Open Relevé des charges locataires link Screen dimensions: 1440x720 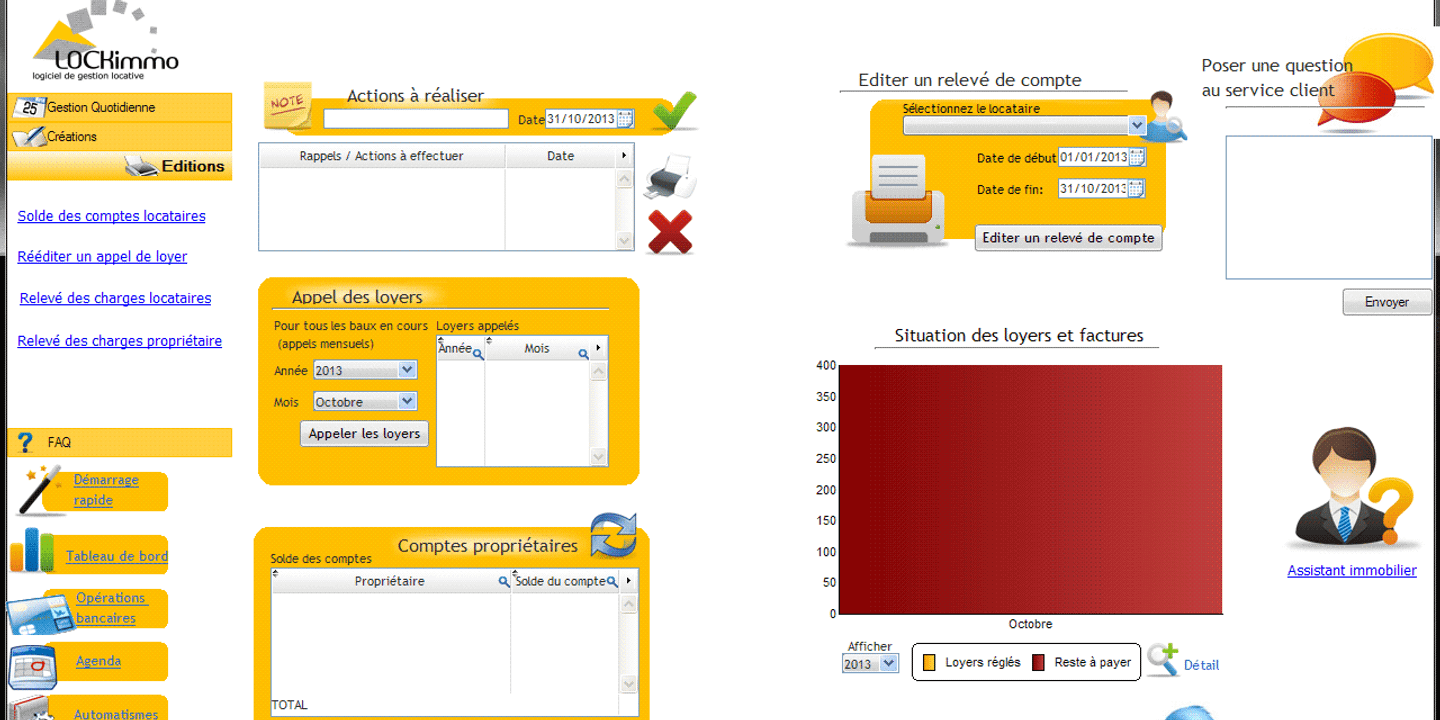point(115,298)
